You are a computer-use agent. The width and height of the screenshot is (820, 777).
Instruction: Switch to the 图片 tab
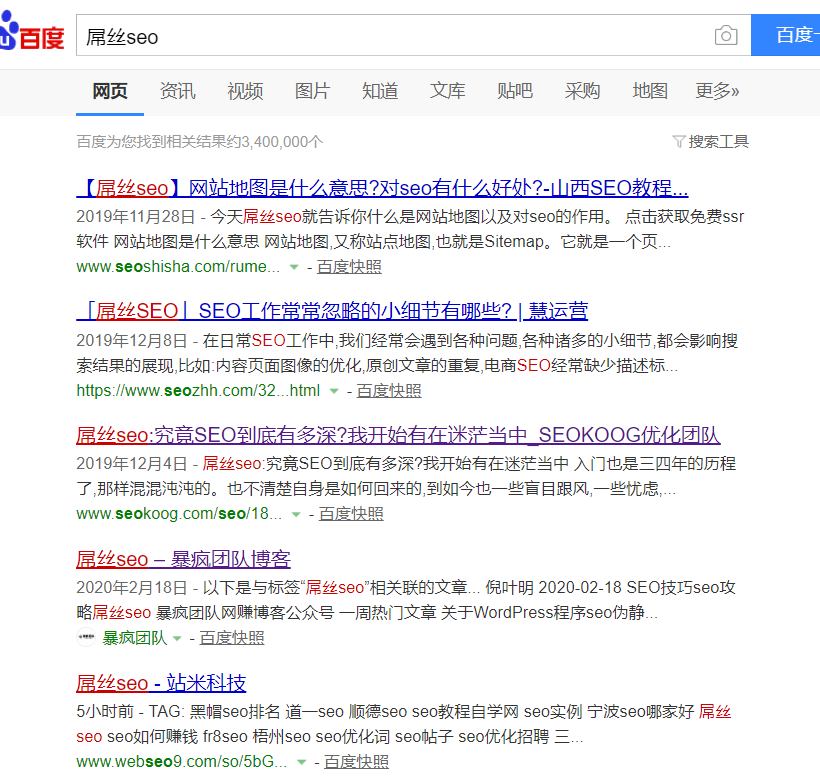(x=313, y=90)
